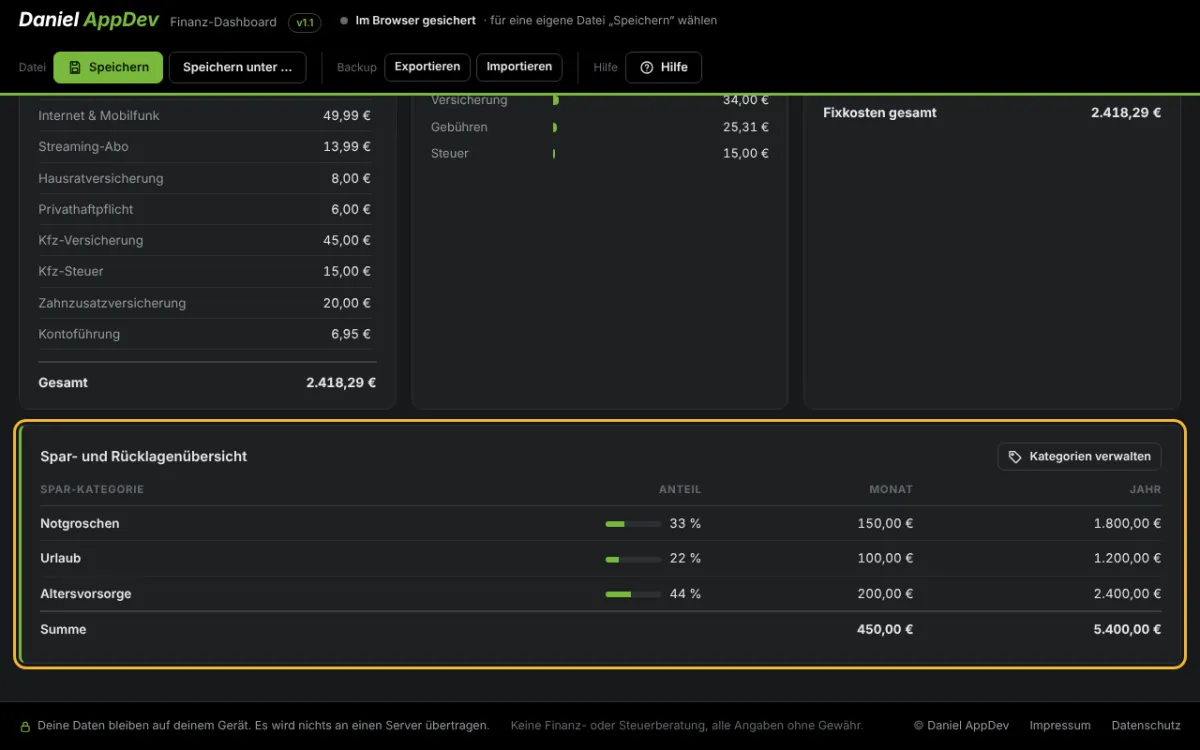Open the Speichern unter dialog
The height and width of the screenshot is (750, 1200).
coord(237,67)
